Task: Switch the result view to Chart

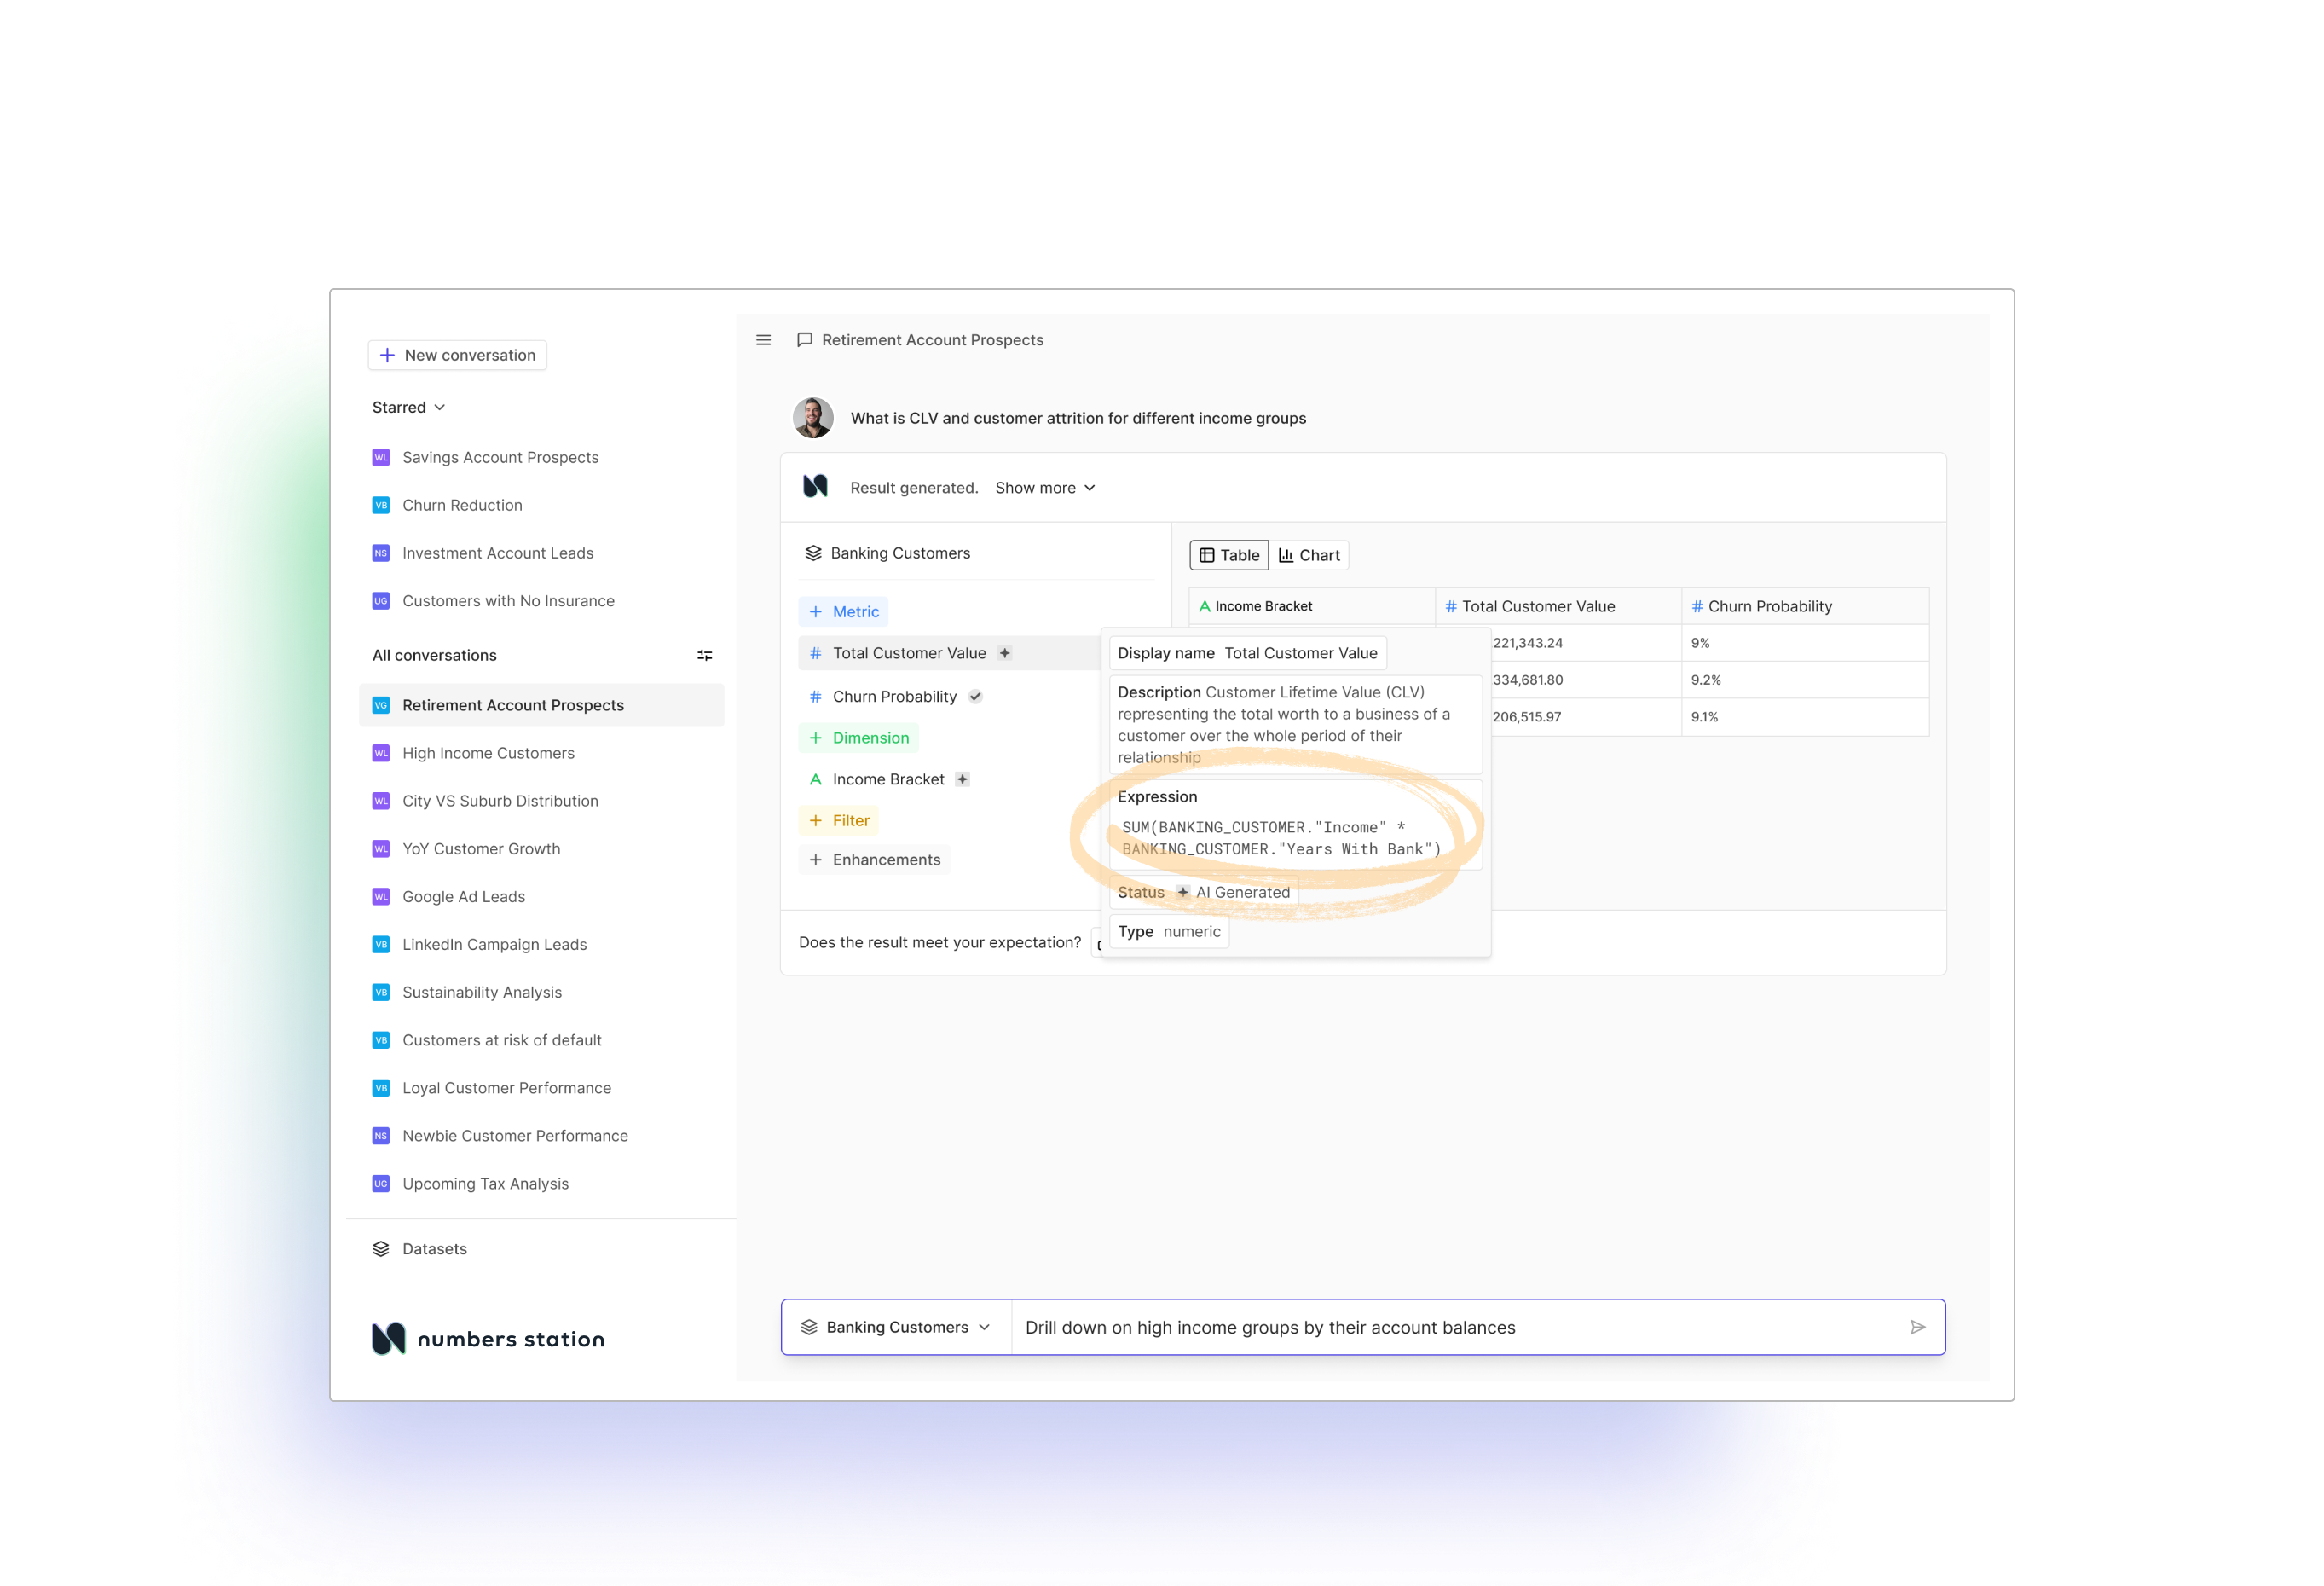Action: click(1309, 555)
